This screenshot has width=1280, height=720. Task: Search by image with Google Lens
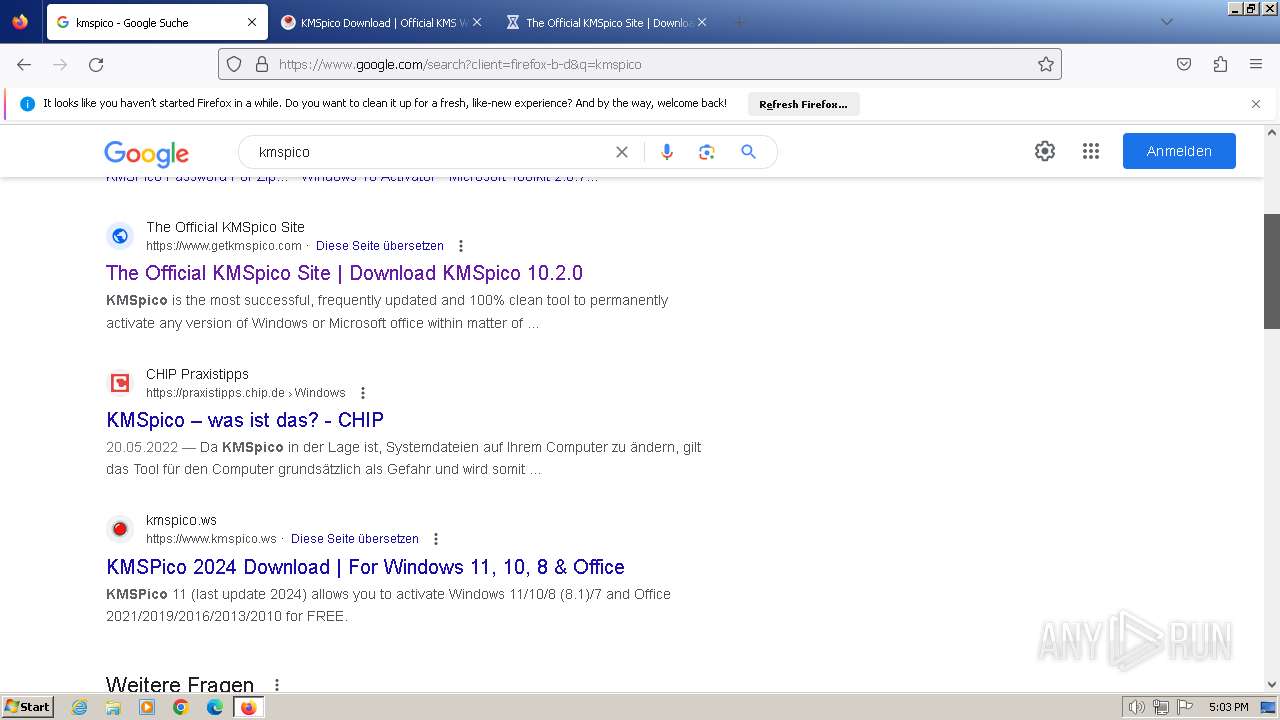(x=707, y=152)
